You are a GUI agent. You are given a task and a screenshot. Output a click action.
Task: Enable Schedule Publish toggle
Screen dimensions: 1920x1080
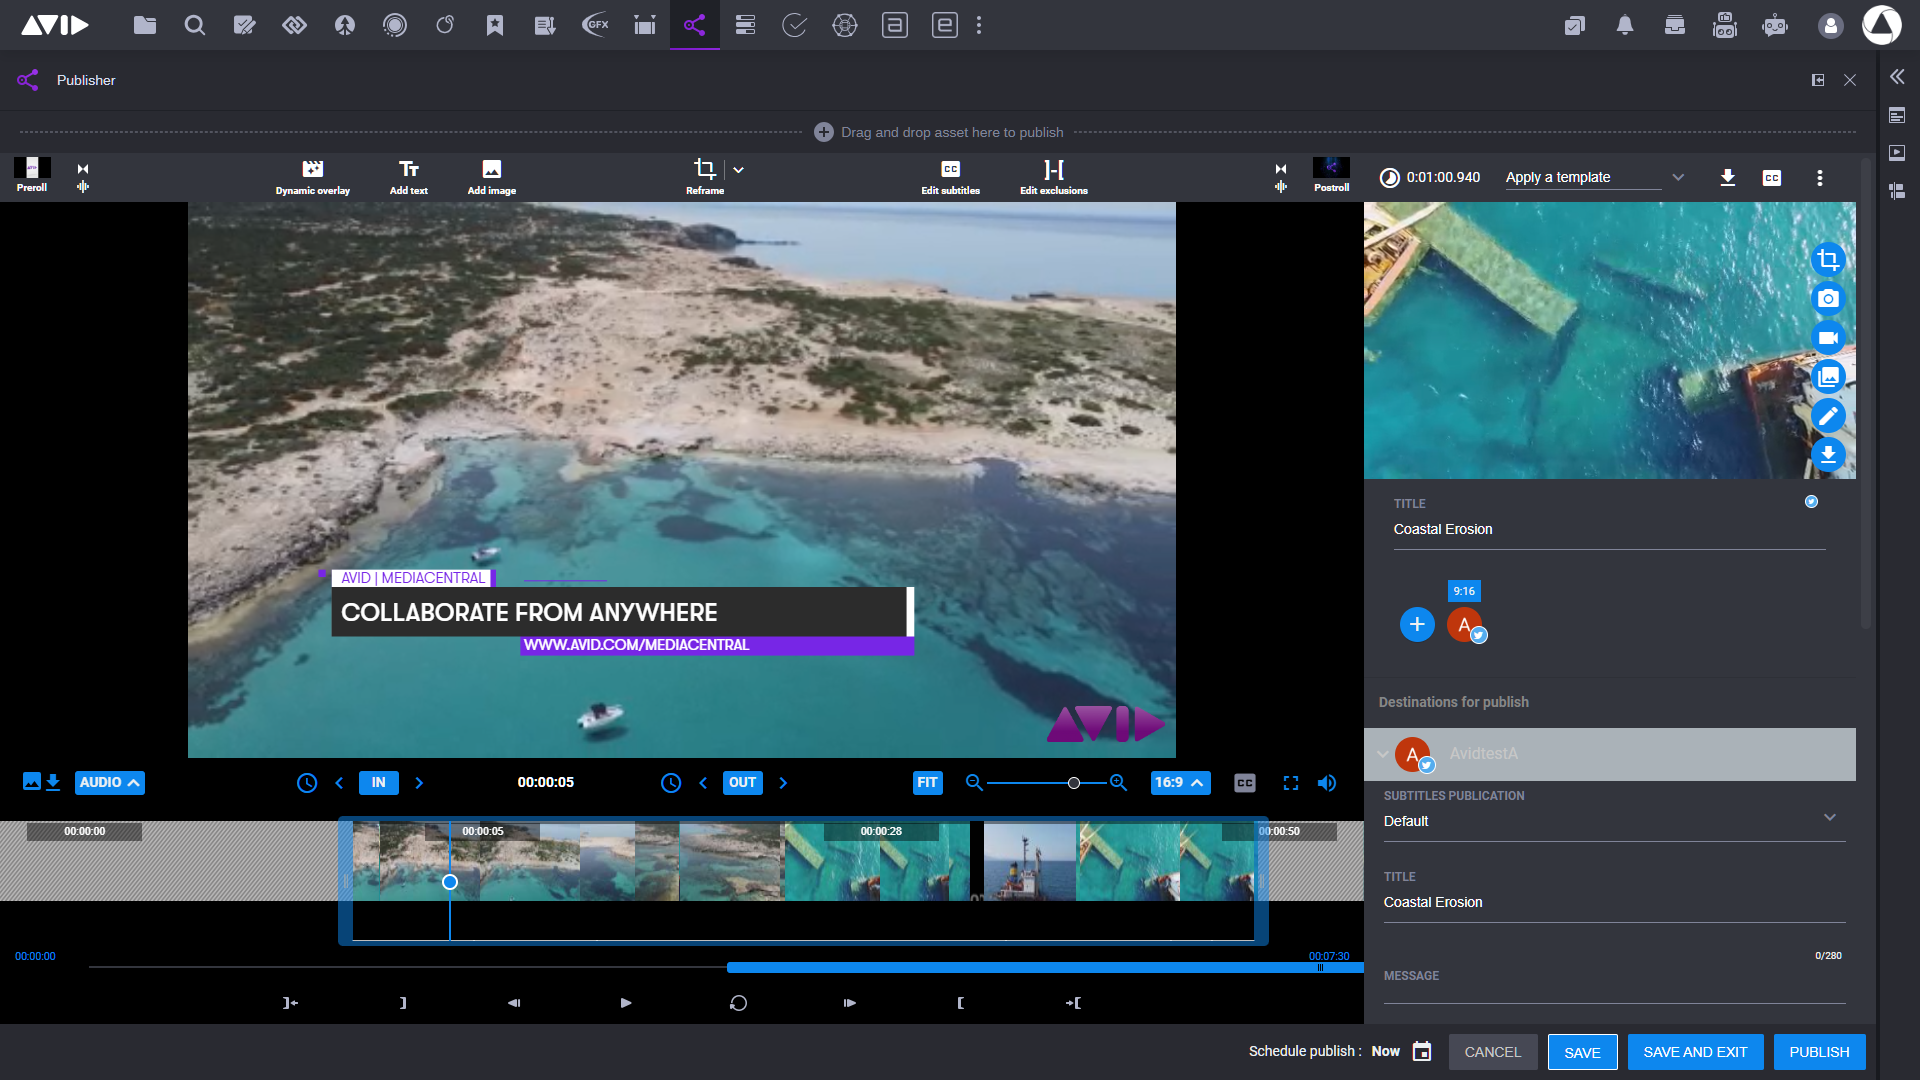[1422, 1051]
